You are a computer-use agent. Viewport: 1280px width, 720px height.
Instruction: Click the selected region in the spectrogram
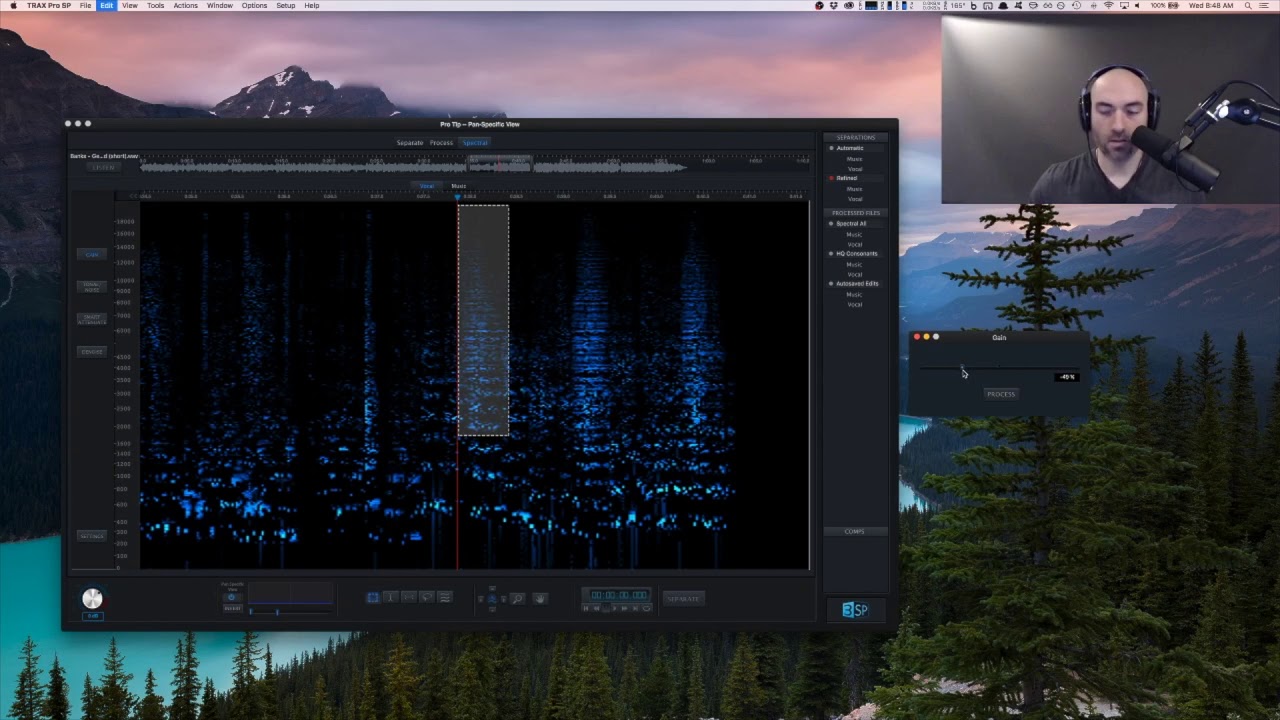coord(484,321)
